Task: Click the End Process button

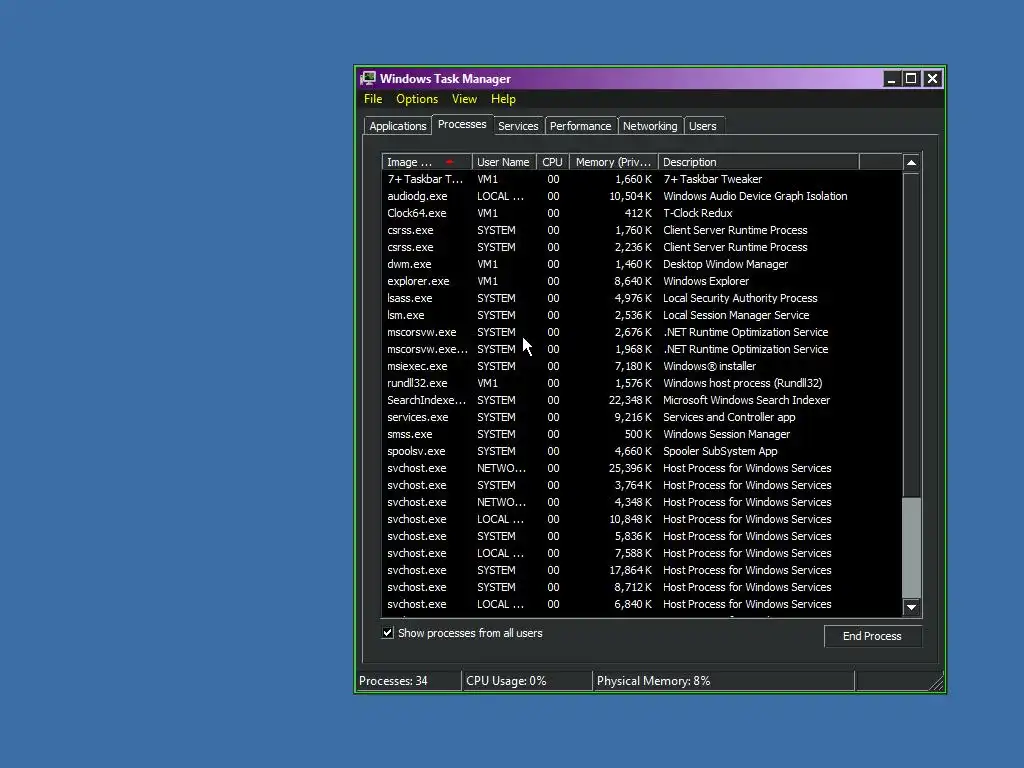Action: [872, 636]
